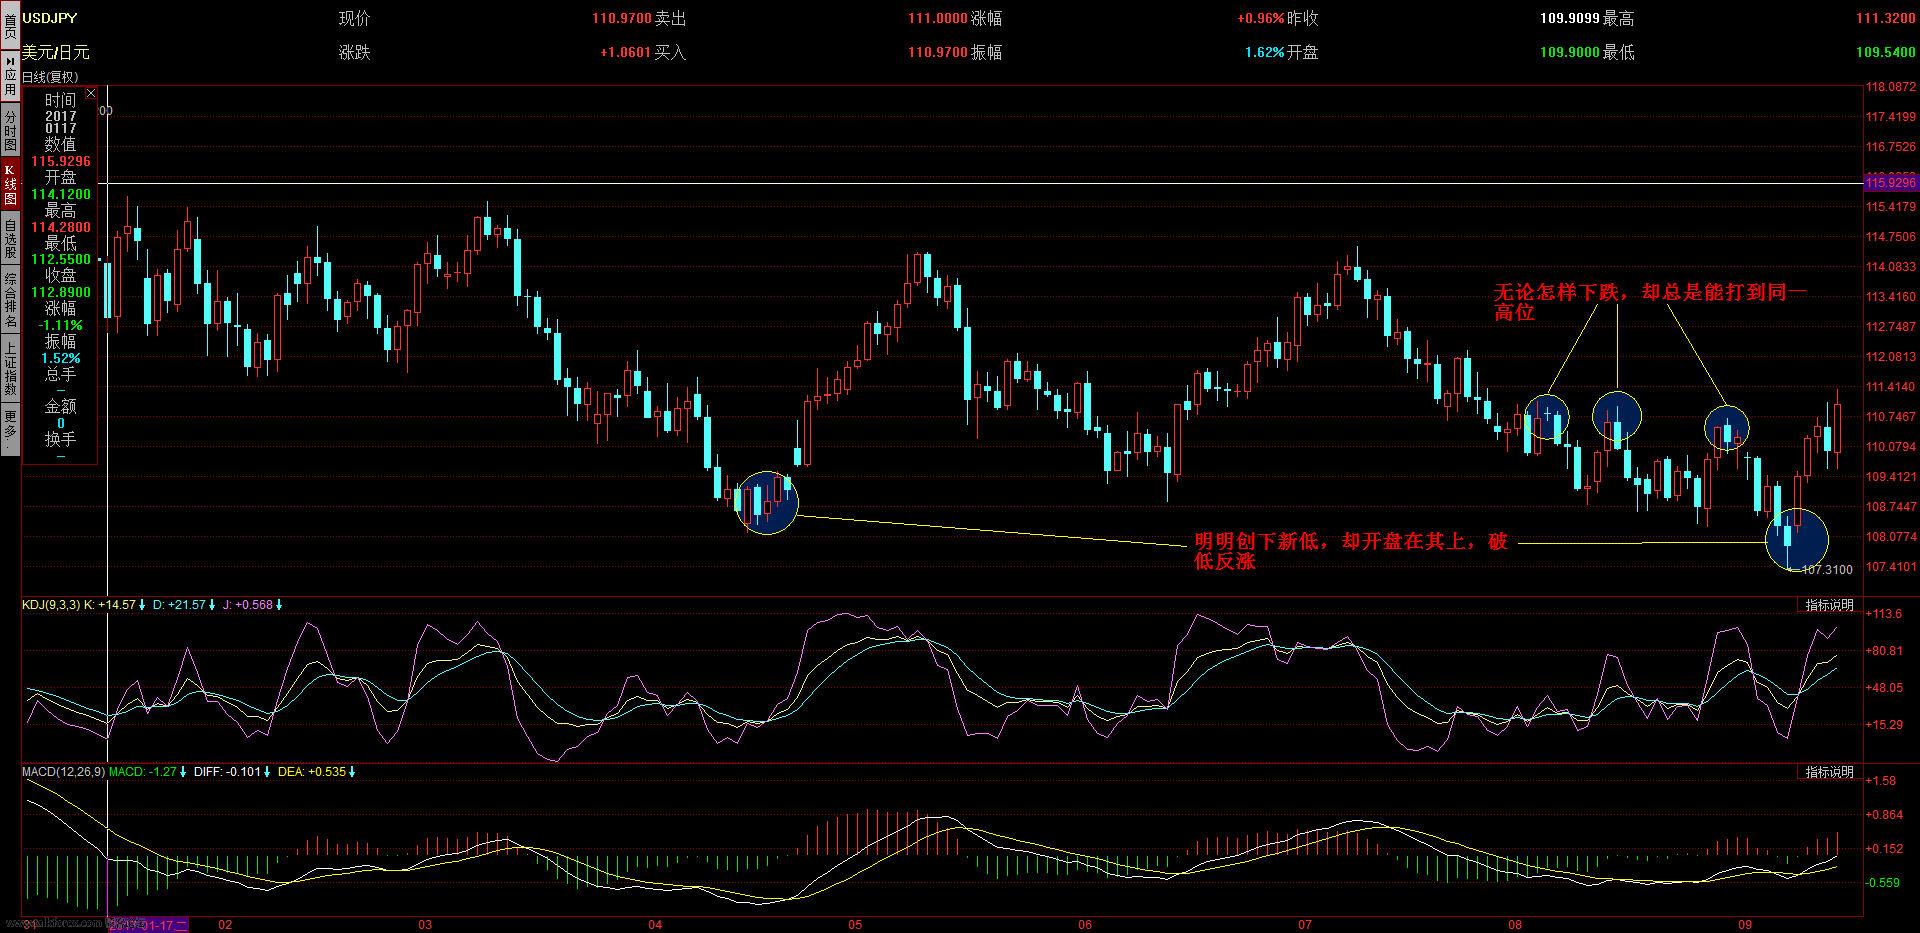Click the day low value 109.5400

click(1886, 52)
